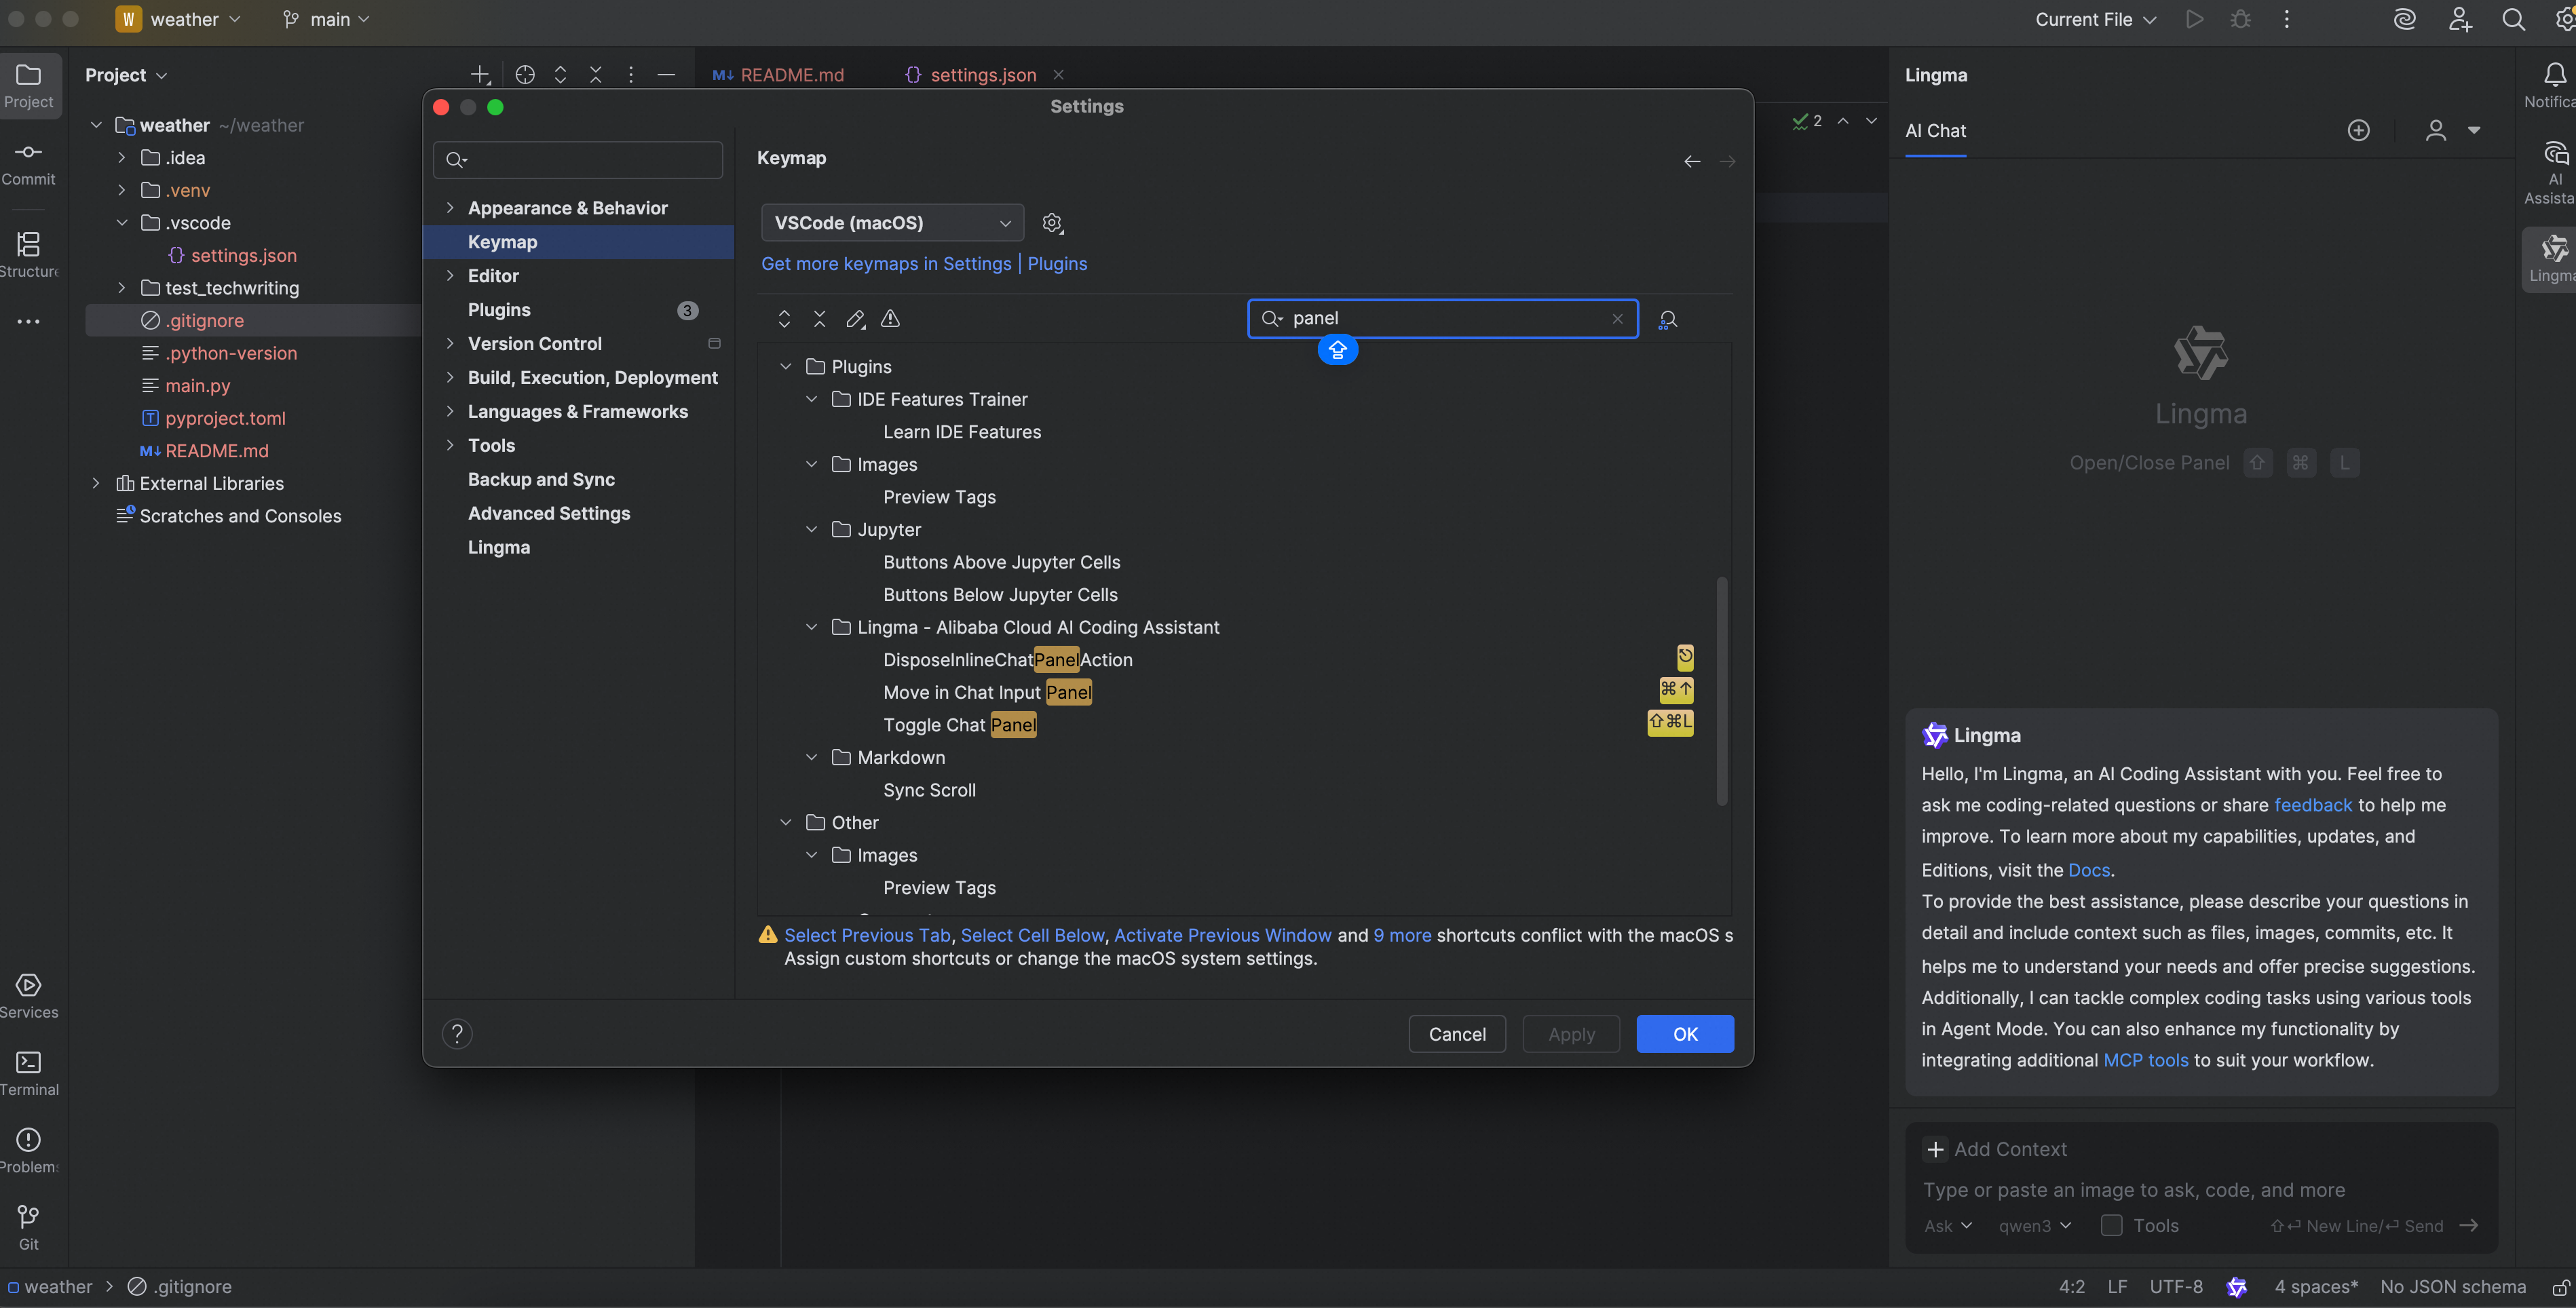
Task: Open the Ask mode dropdown
Action: pos(1947,1226)
